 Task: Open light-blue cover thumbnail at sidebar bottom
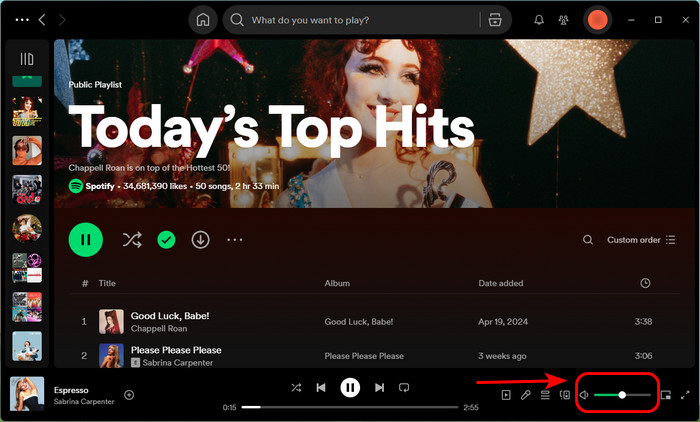(x=27, y=346)
